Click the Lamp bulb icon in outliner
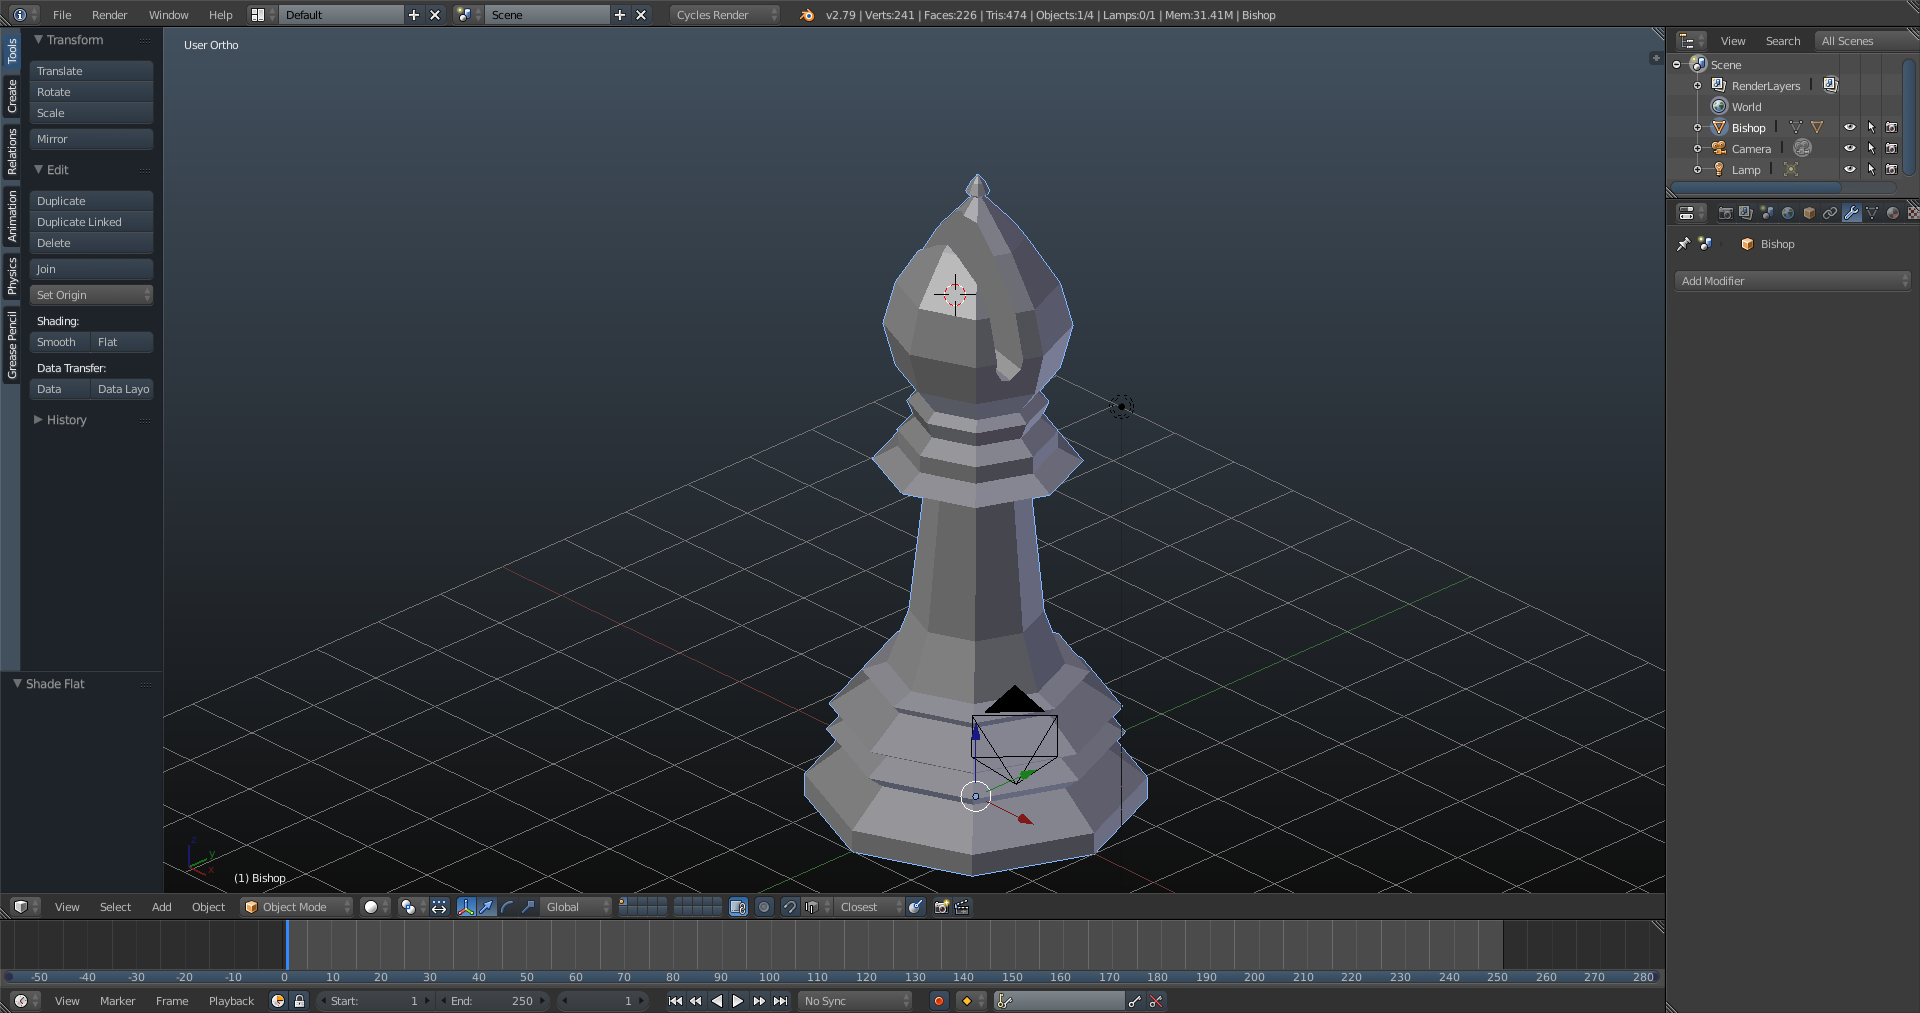This screenshot has width=1920, height=1013. [x=1720, y=170]
